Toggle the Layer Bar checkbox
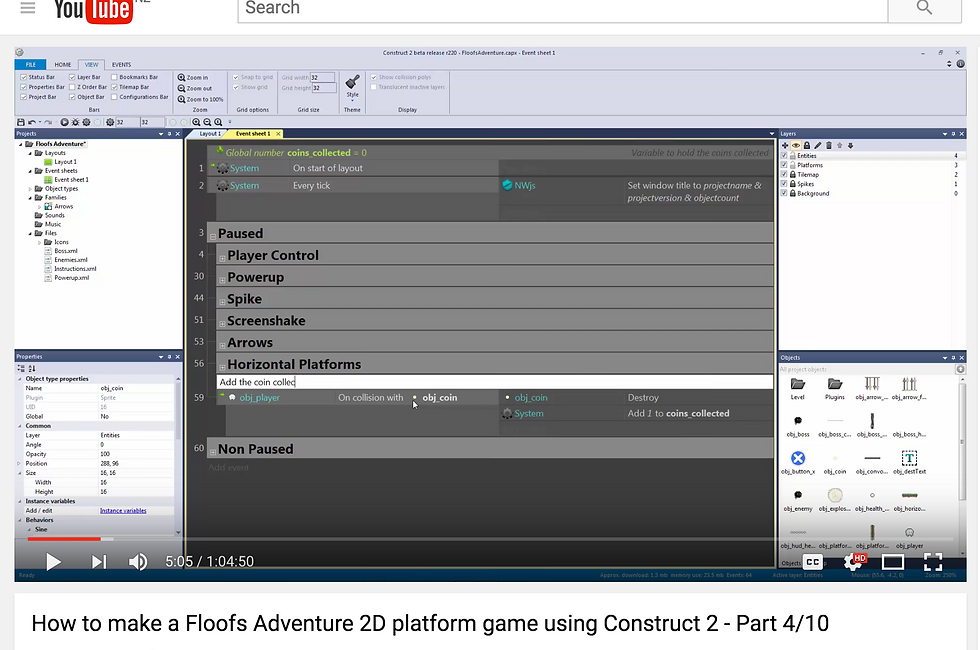 tap(72, 78)
